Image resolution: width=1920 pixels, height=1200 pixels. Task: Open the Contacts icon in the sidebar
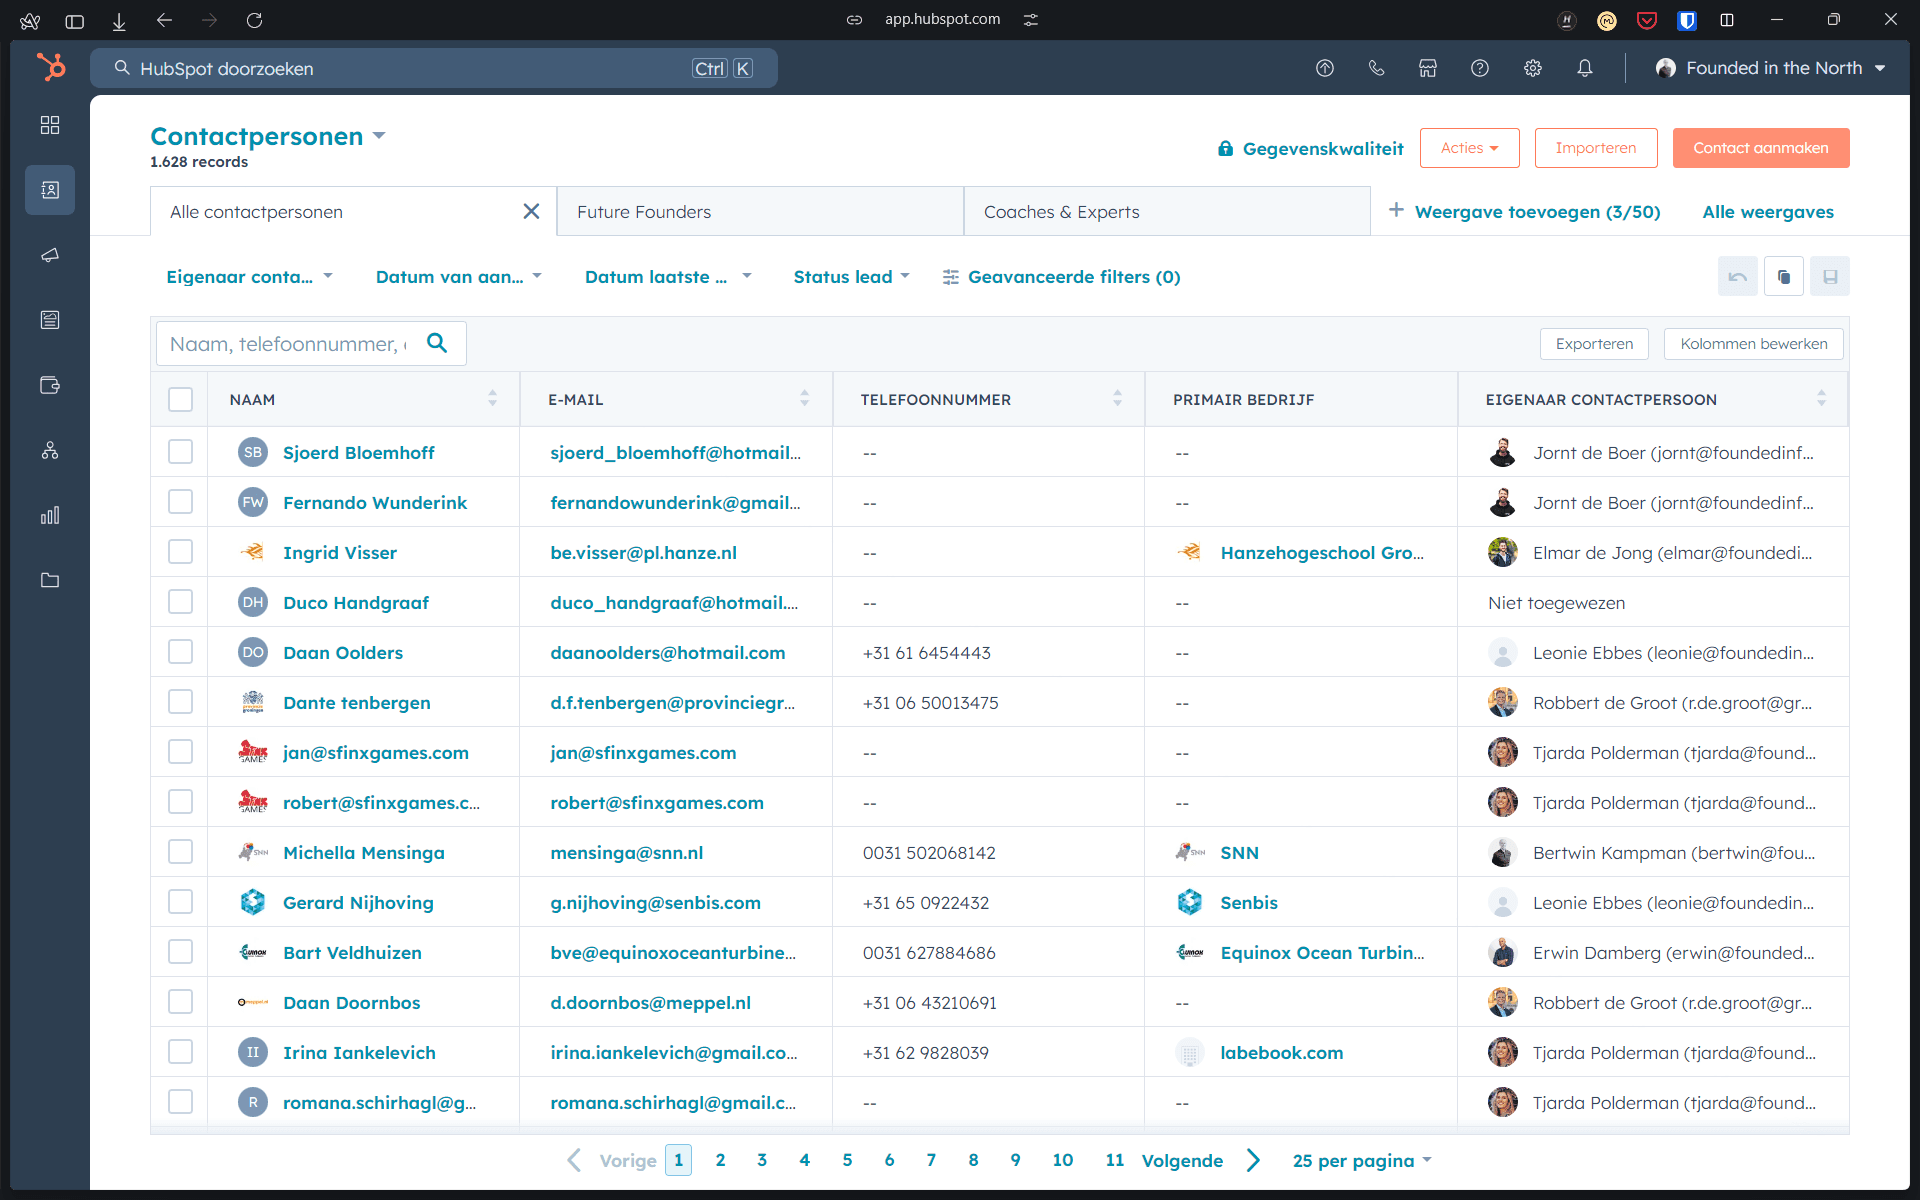point(50,190)
